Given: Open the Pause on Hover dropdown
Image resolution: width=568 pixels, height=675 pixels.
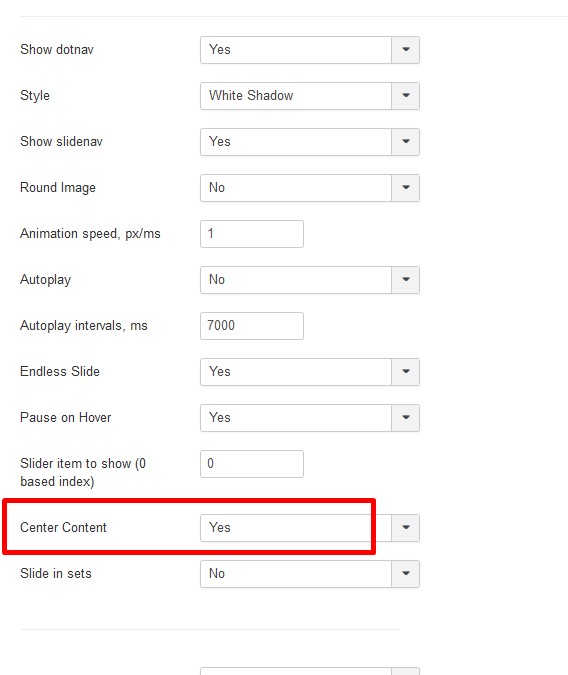Looking at the screenshot, I should click(x=310, y=418).
